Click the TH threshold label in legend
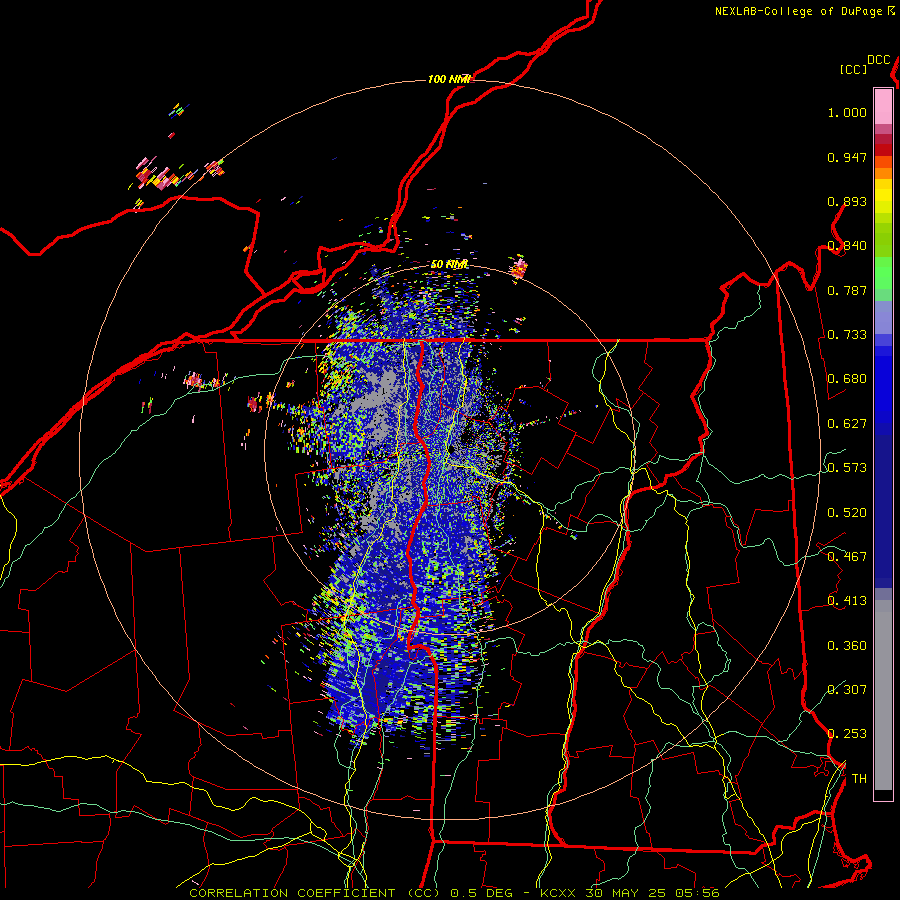Image resolution: width=900 pixels, height=900 pixels. point(859,779)
